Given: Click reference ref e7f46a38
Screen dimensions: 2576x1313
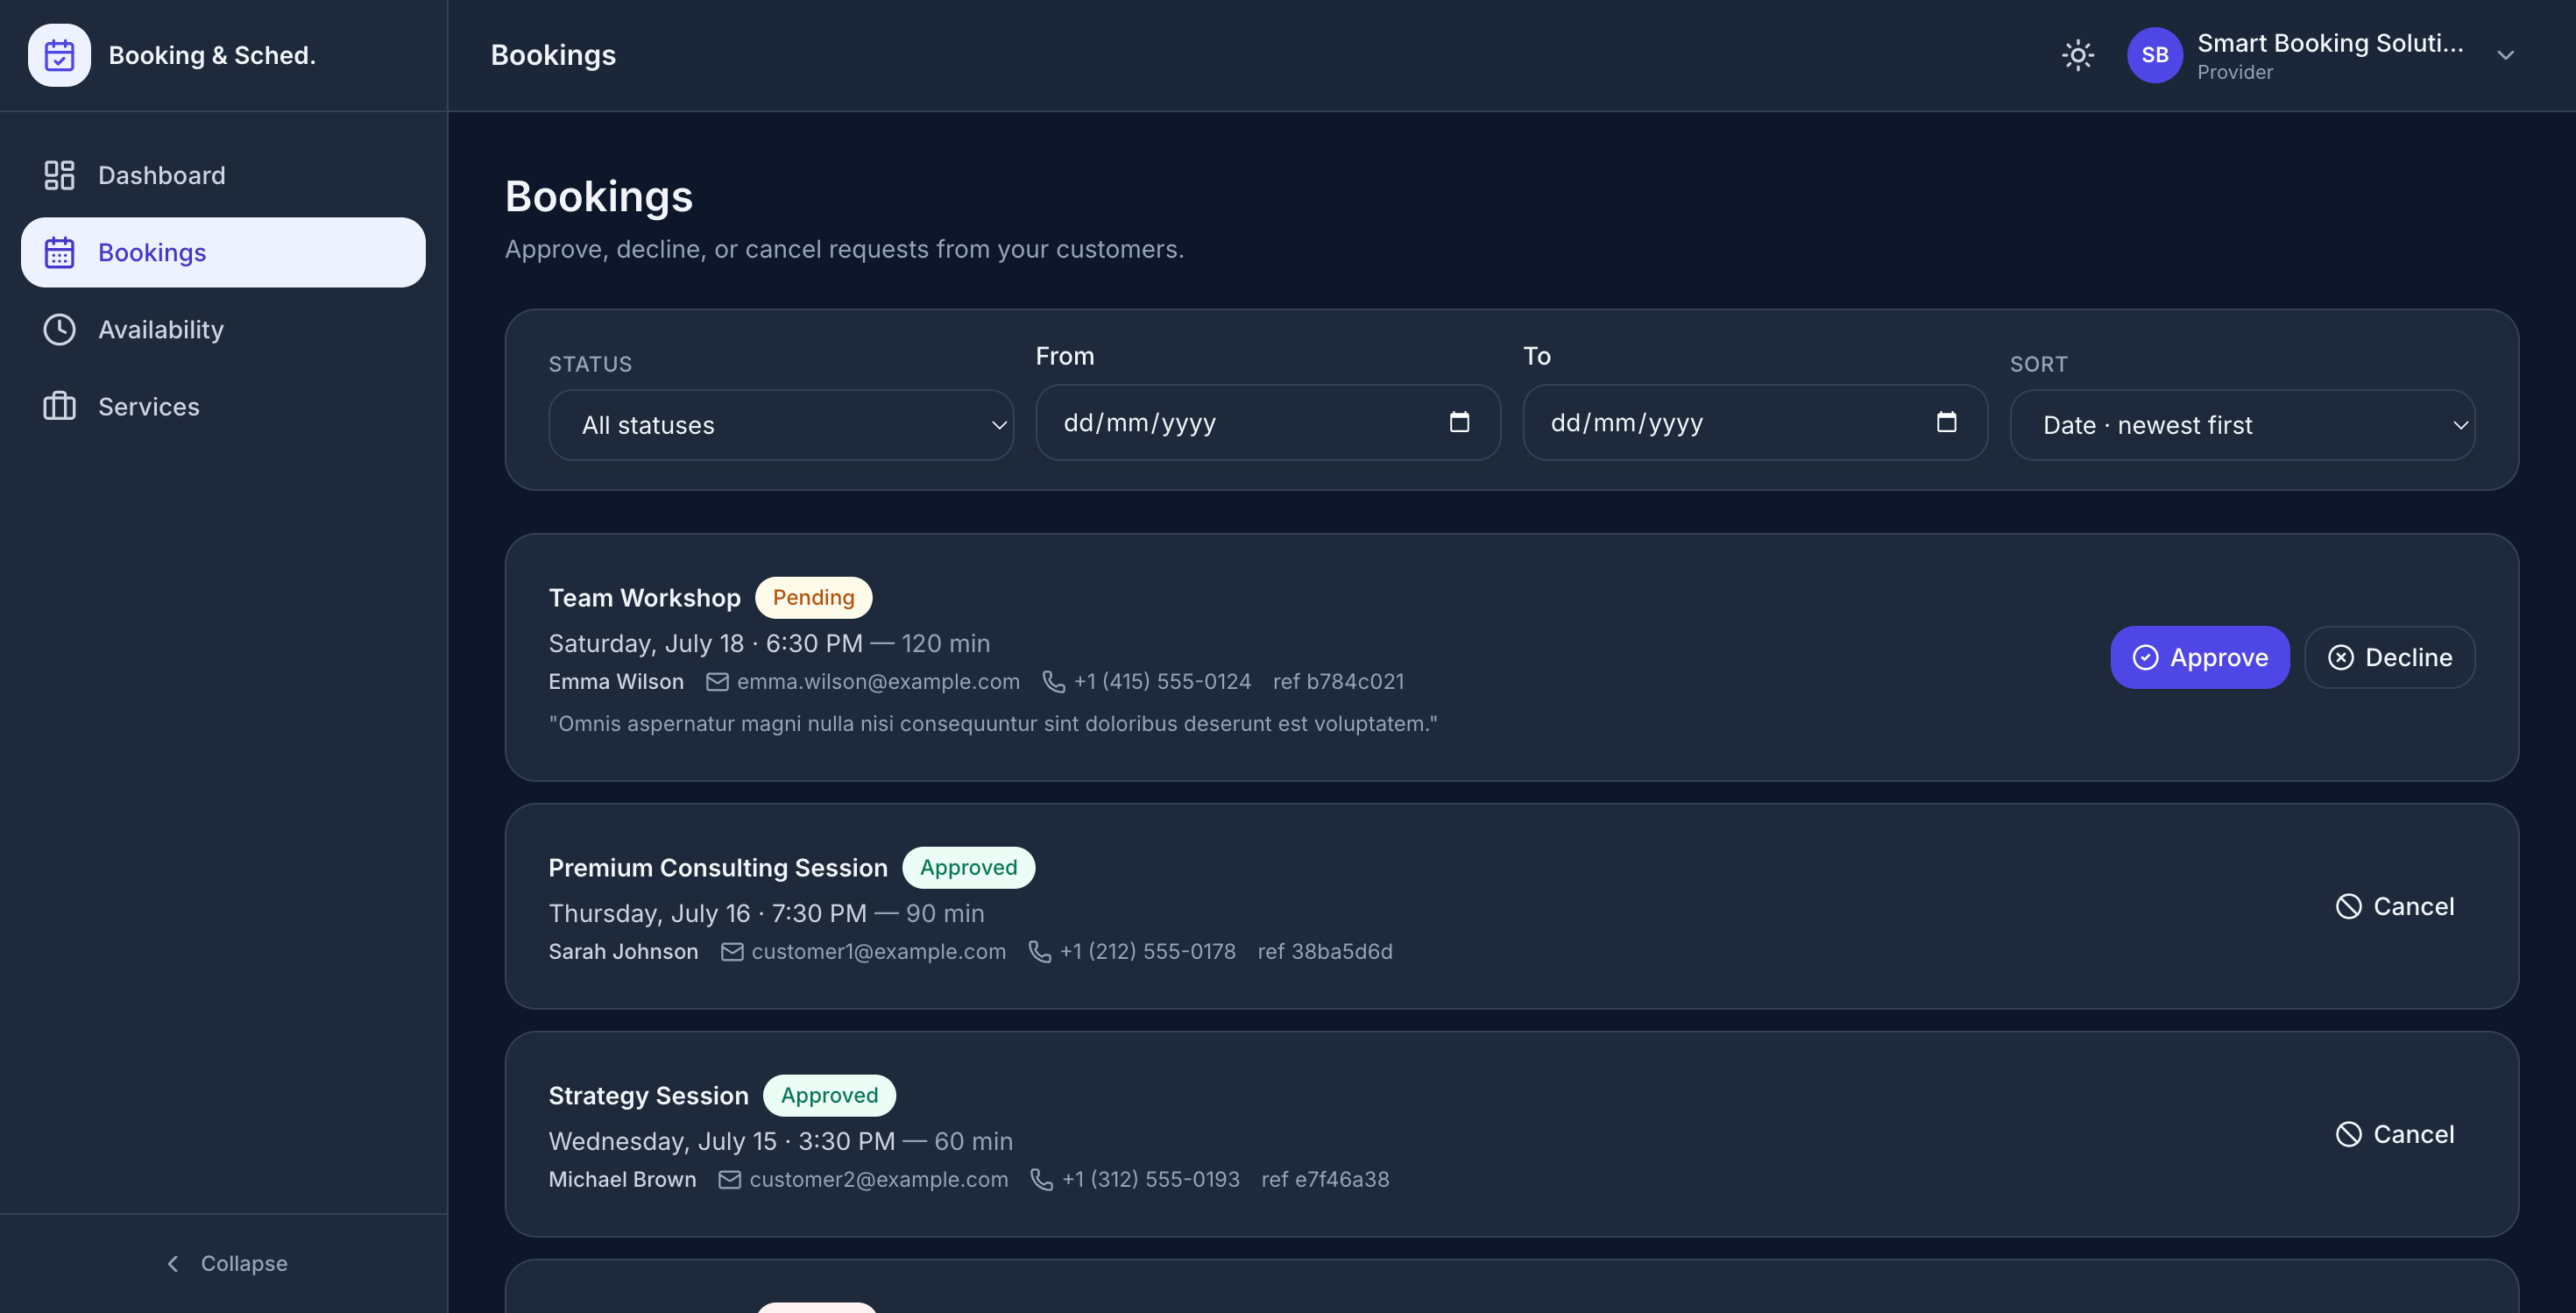Looking at the screenshot, I should 1325,1179.
